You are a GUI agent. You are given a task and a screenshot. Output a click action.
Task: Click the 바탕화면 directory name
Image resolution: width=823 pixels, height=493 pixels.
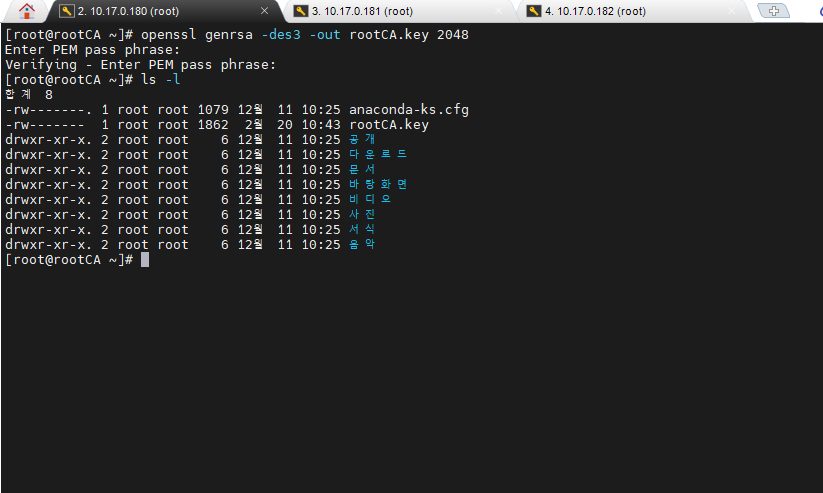[378, 184]
